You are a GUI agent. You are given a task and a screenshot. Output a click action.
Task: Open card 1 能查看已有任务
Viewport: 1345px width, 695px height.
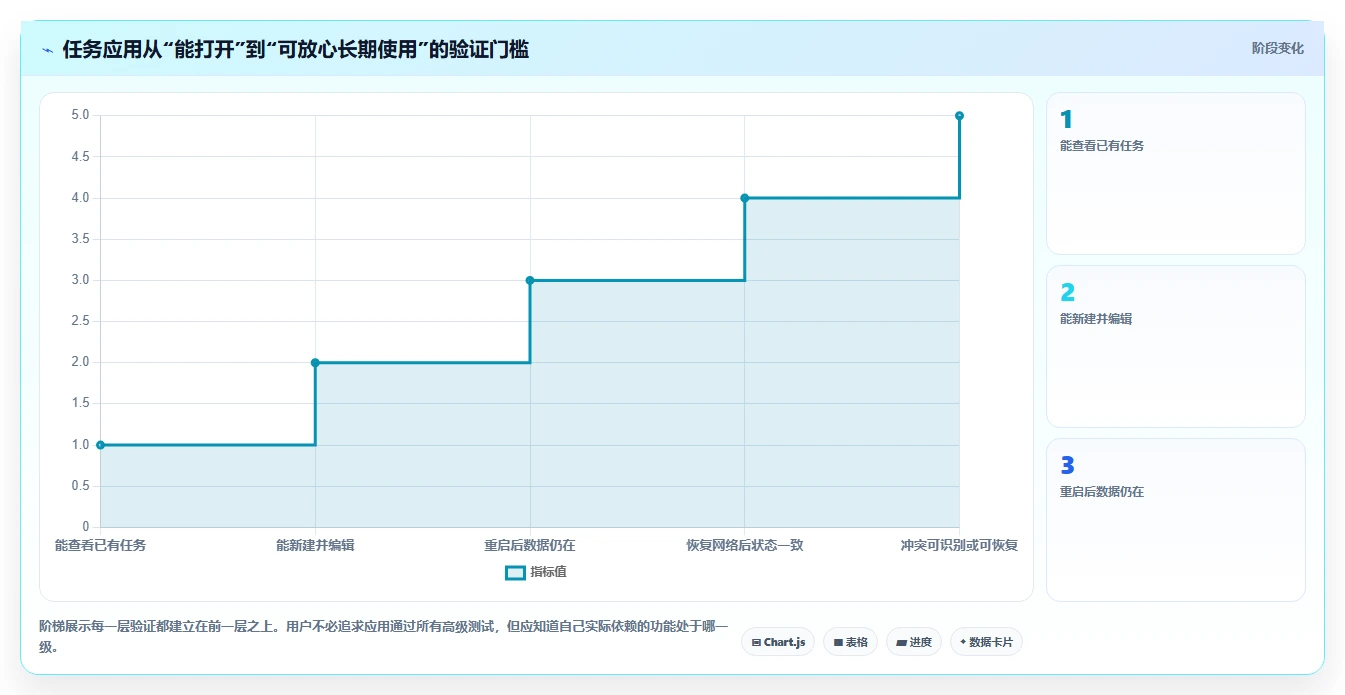coord(1175,174)
